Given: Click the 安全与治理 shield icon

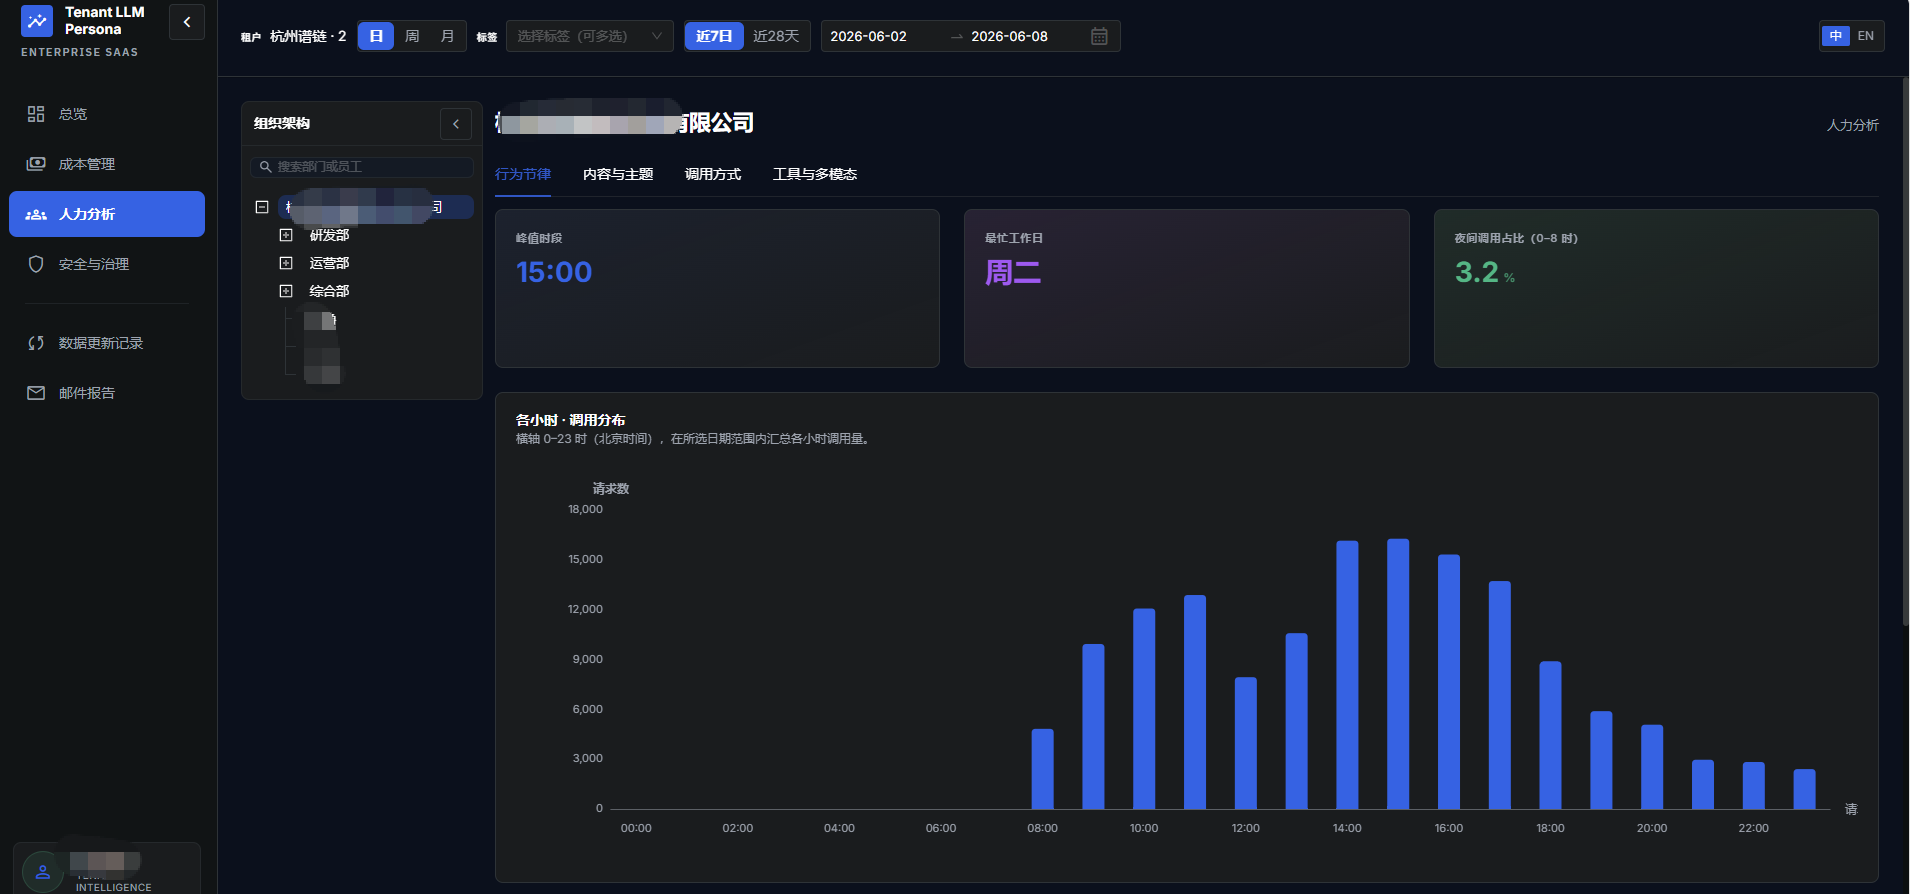Looking at the screenshot, I should 36,264.
